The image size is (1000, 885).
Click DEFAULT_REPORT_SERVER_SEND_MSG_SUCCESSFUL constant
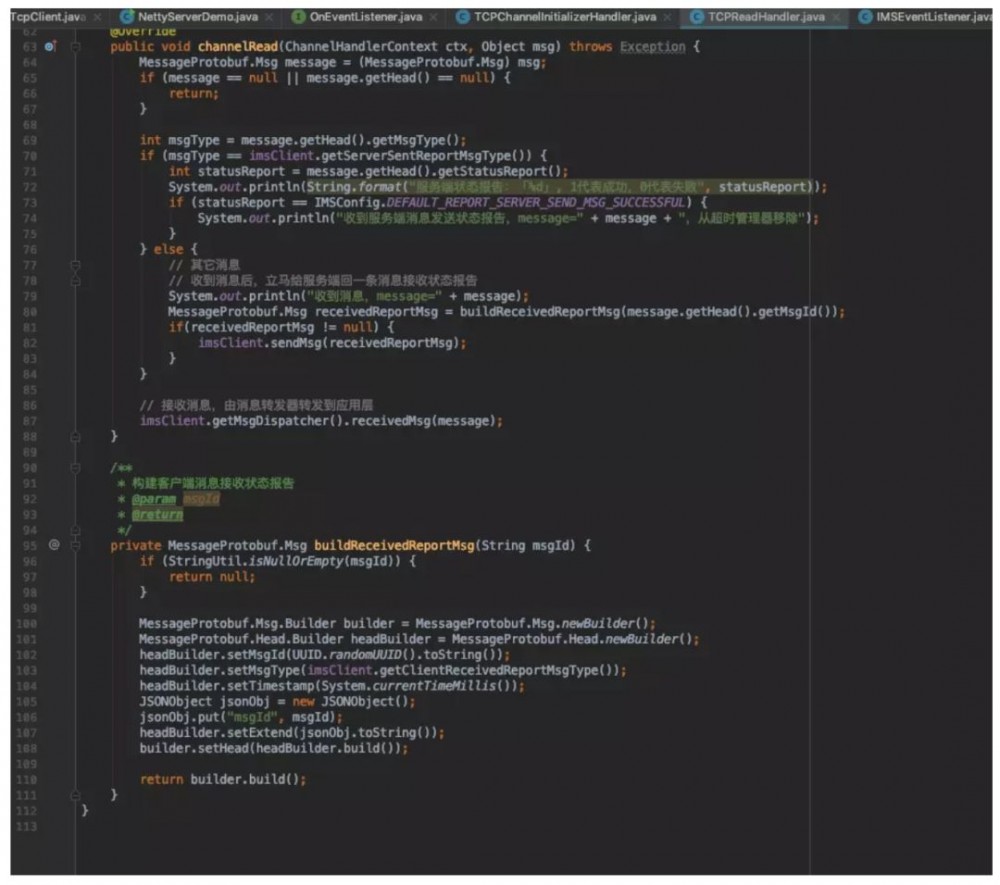click(x=536, y=203)
